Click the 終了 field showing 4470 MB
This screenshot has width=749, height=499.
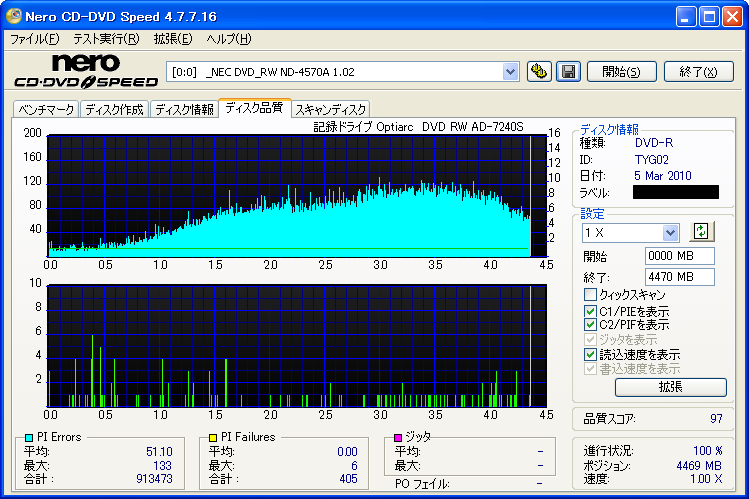click(x=679, y=277)
